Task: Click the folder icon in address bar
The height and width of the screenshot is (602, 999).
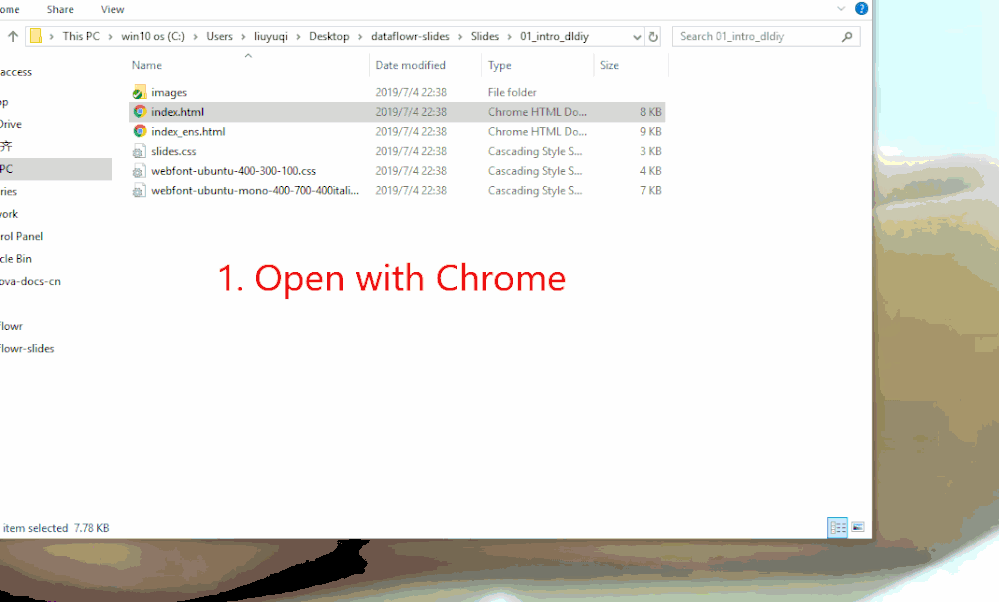Action: tap(36, 36)
